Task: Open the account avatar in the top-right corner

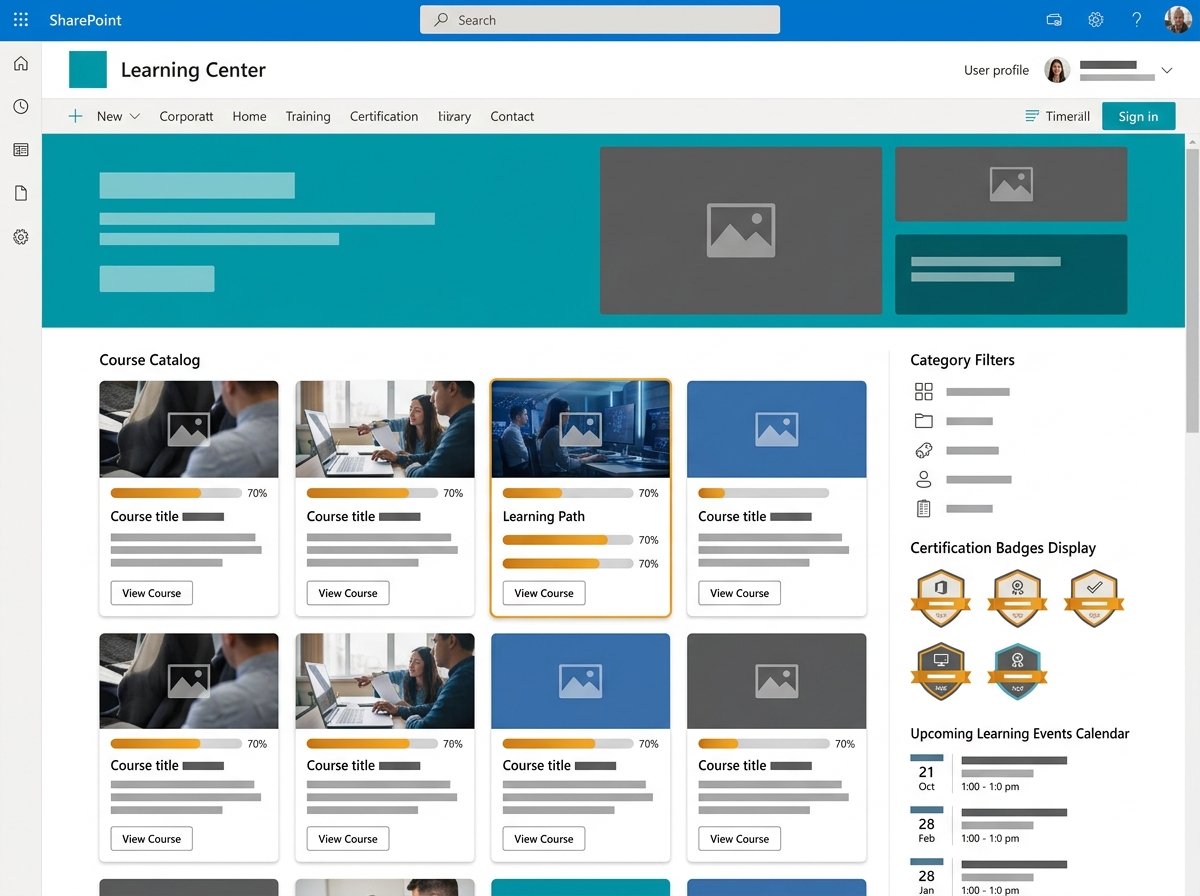Action: (x=1178, y=20)
